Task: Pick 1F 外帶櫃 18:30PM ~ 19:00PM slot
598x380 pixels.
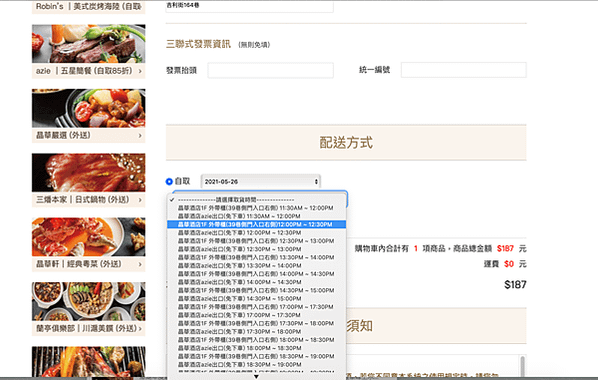Action: 256,357
